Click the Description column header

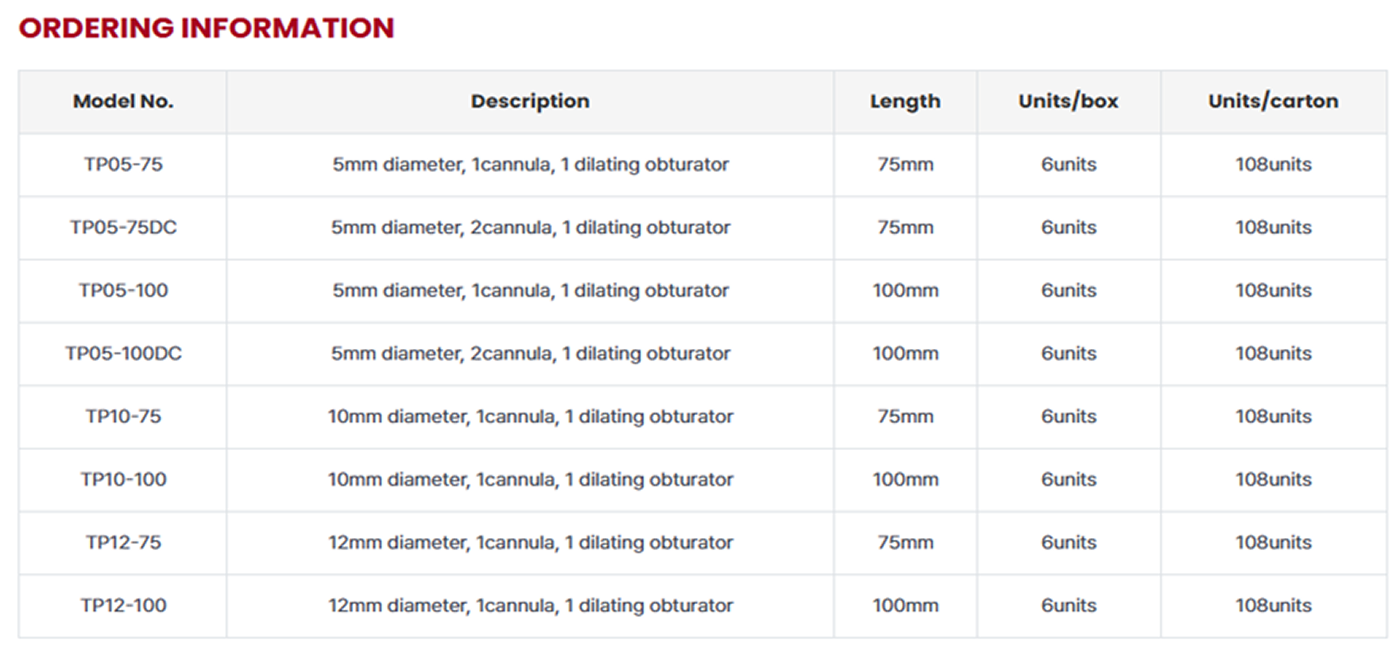coord(530,101)
